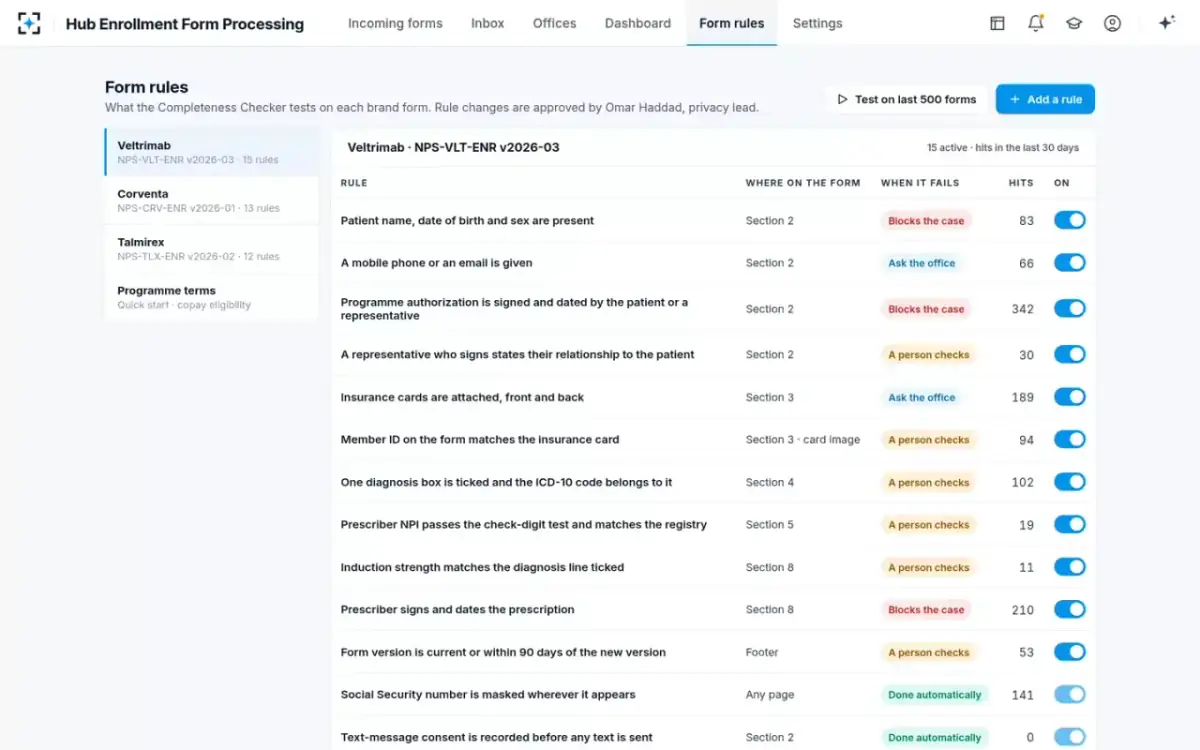Click Done automatically badge for Social Security rule
This screenshot has width=1200, height=750.
935,695
